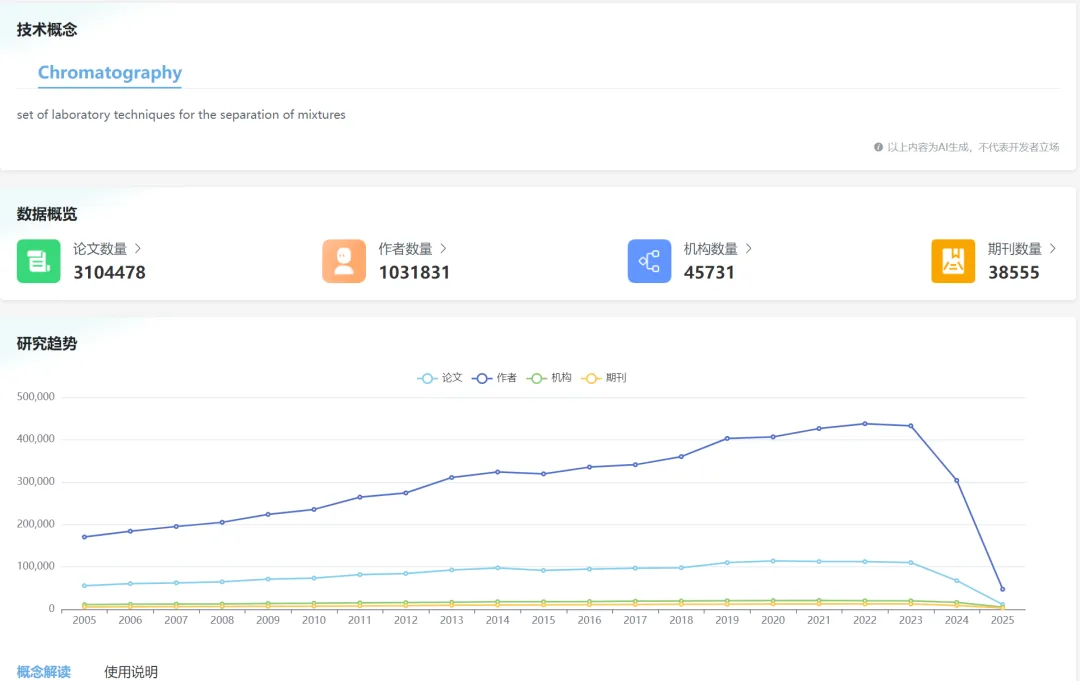Click the orange author count avatar icon
1080x681 pixels.
(x=344, y=261)
